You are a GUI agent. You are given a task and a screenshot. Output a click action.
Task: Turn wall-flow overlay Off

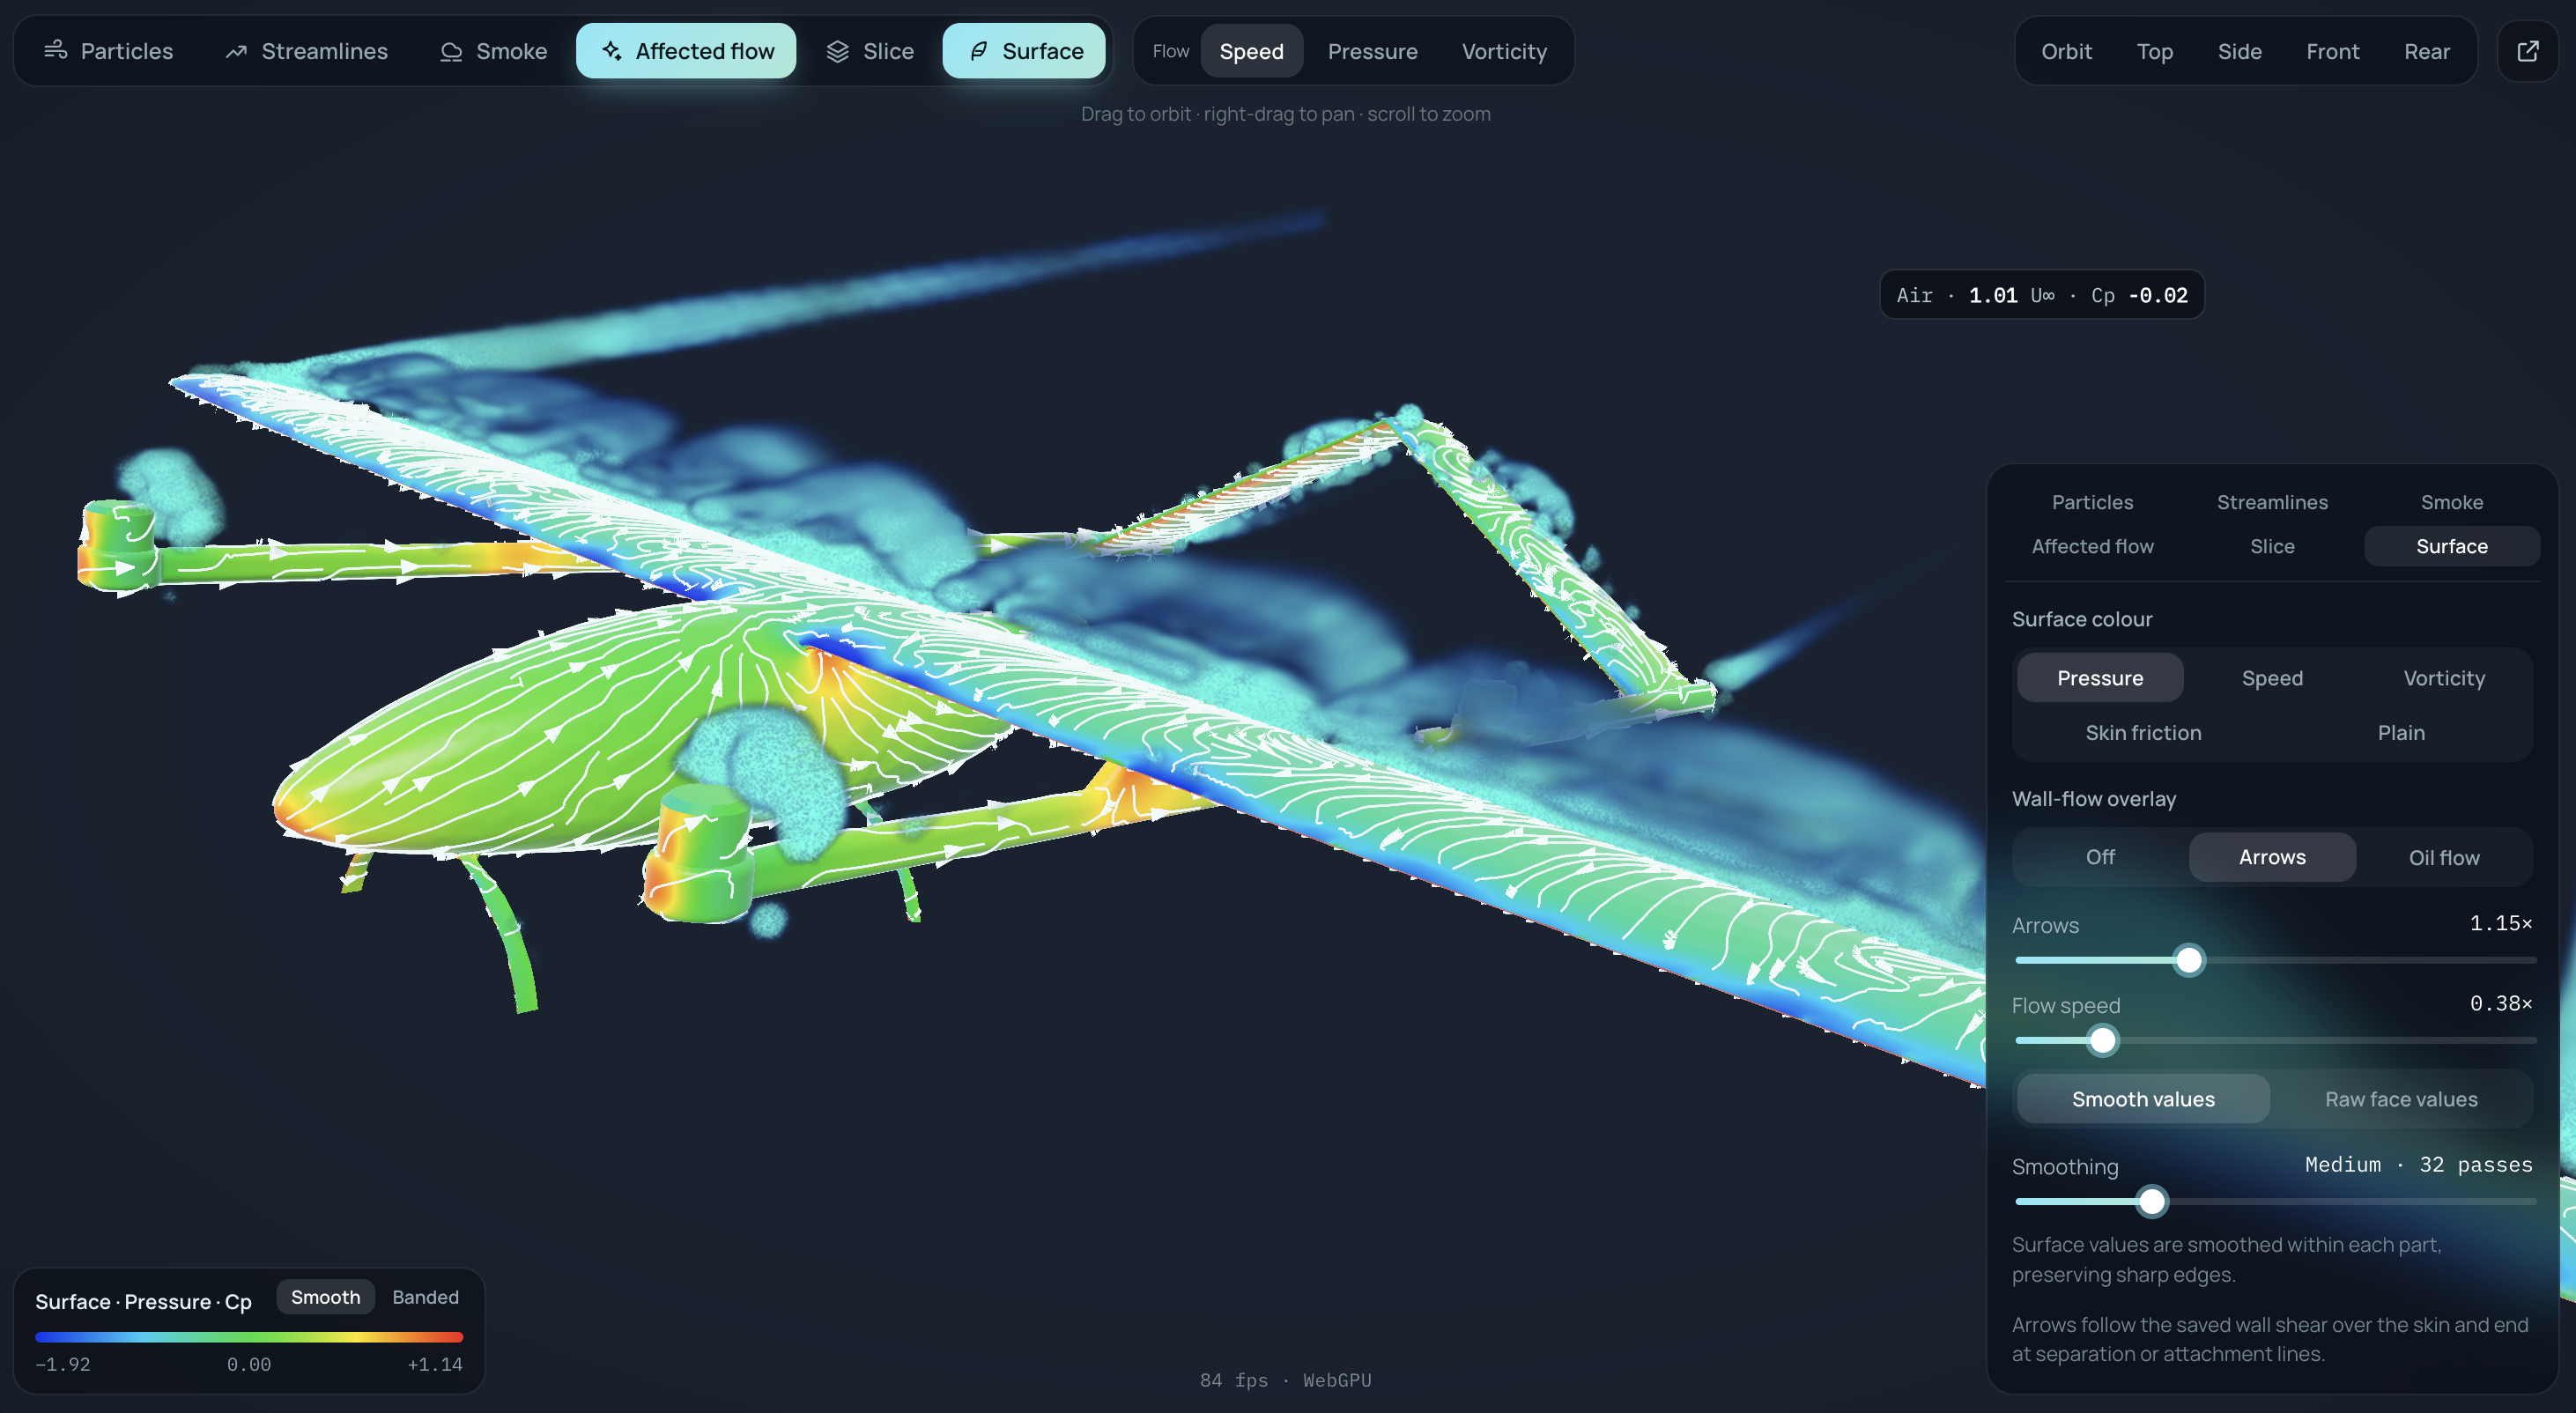click(x=2100, y=857)
